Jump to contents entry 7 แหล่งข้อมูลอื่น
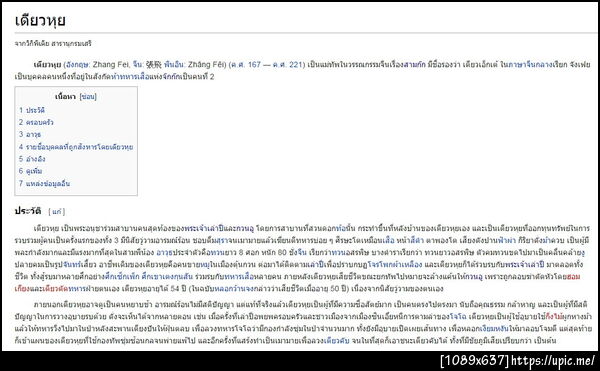This screenshot has height=371, width=600. tap(44, 184)
